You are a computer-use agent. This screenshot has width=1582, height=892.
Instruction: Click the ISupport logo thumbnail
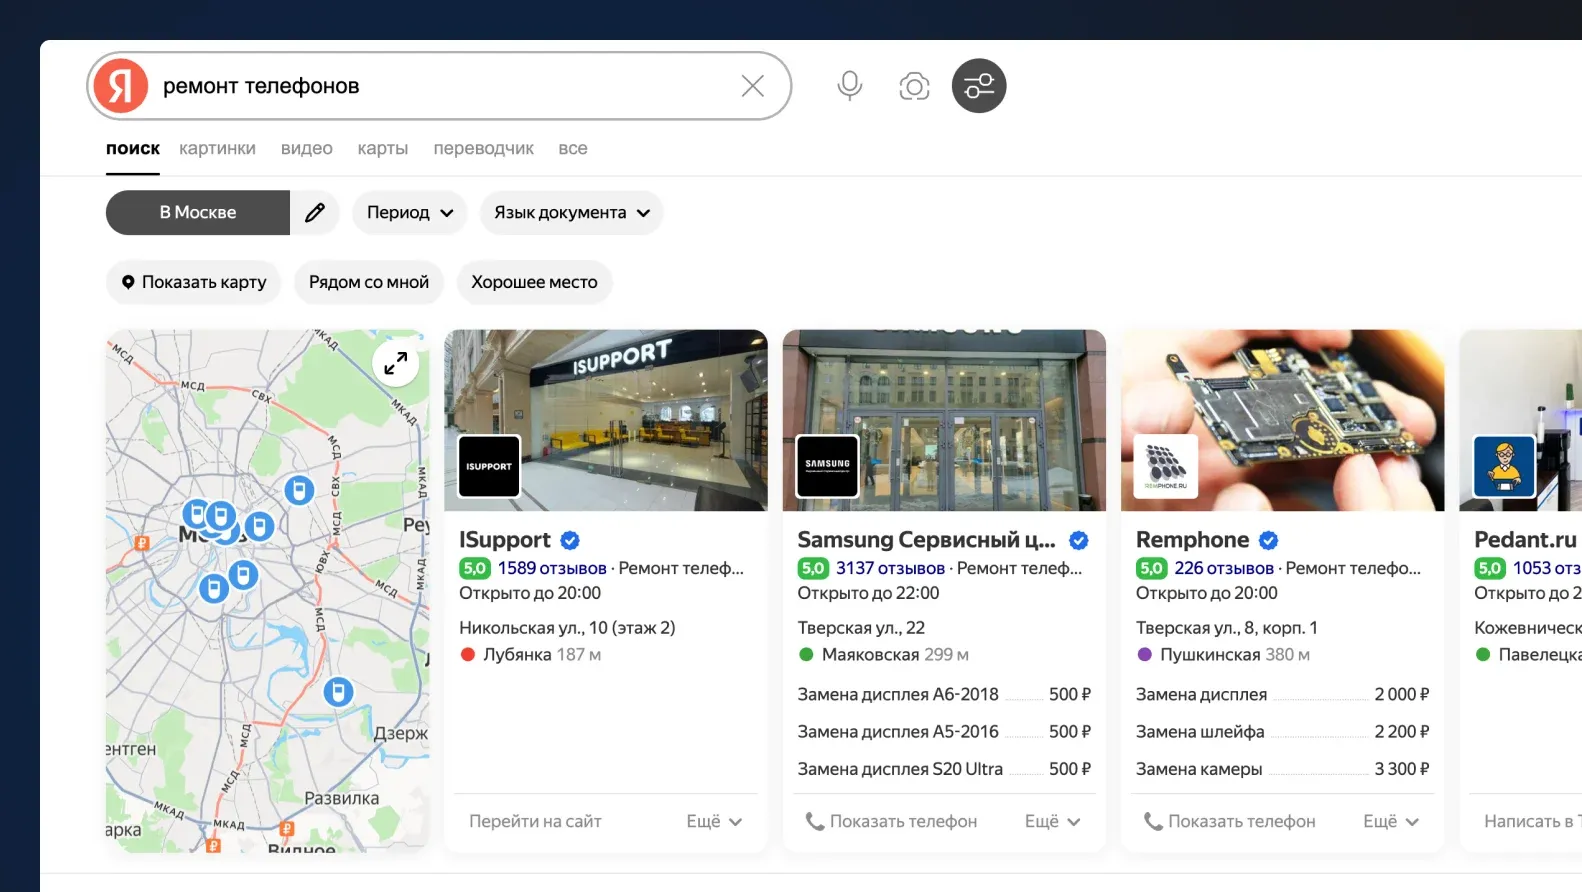point(489,466)
